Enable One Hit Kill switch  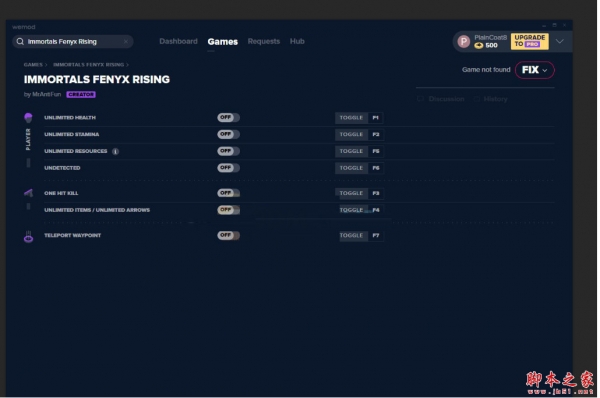(x=228, y=193)
